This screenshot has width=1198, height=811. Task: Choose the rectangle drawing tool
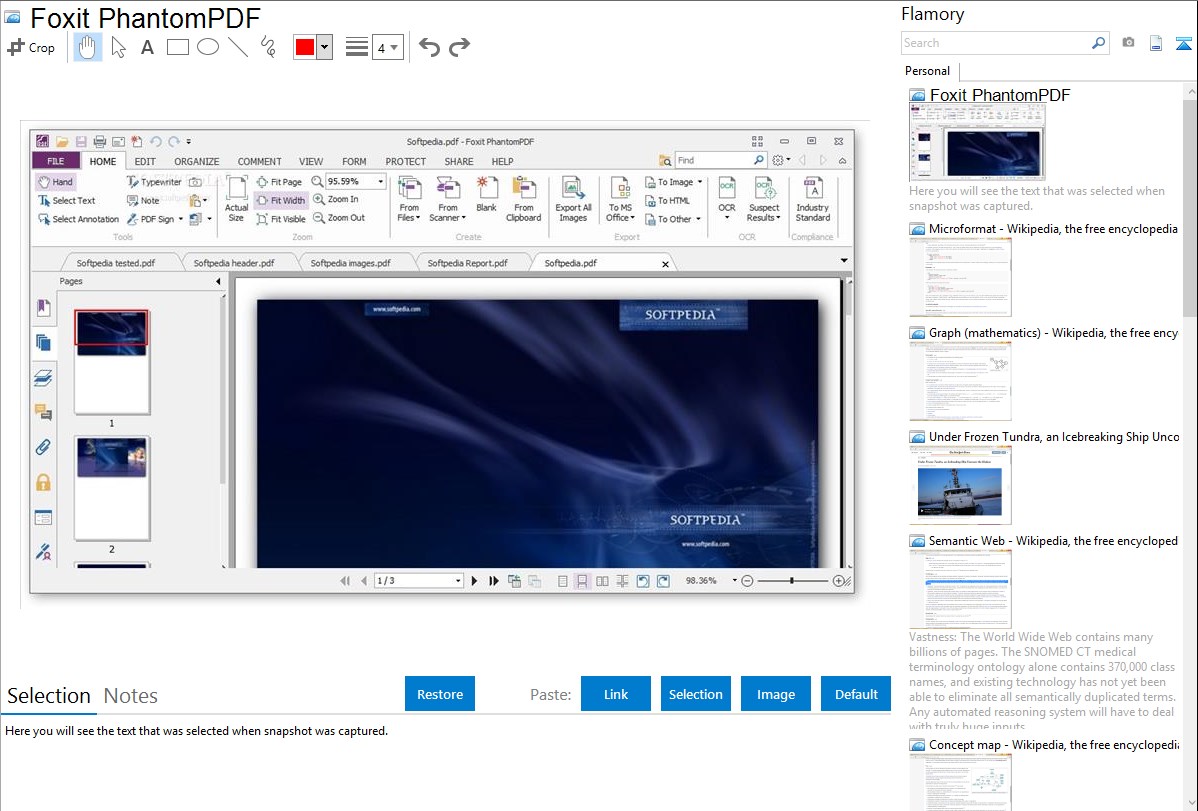178,47
